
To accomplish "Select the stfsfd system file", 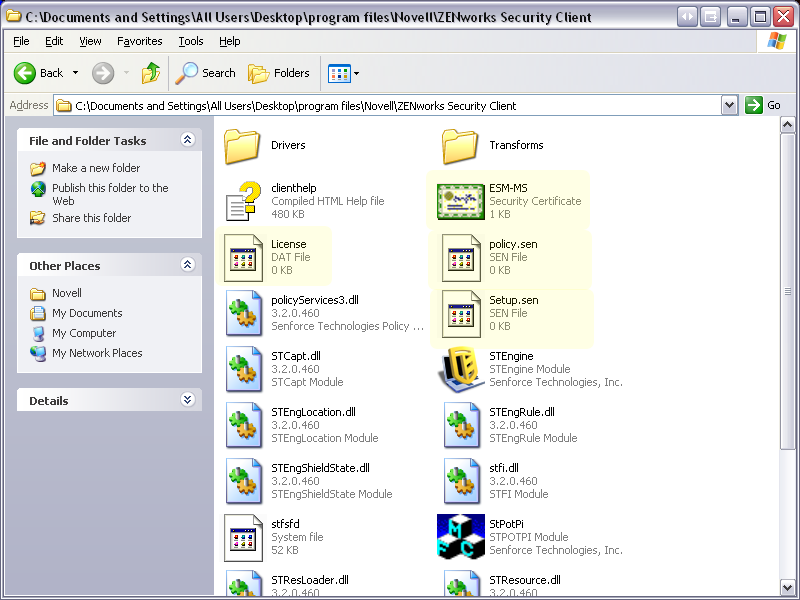I will tap(243, 537).
